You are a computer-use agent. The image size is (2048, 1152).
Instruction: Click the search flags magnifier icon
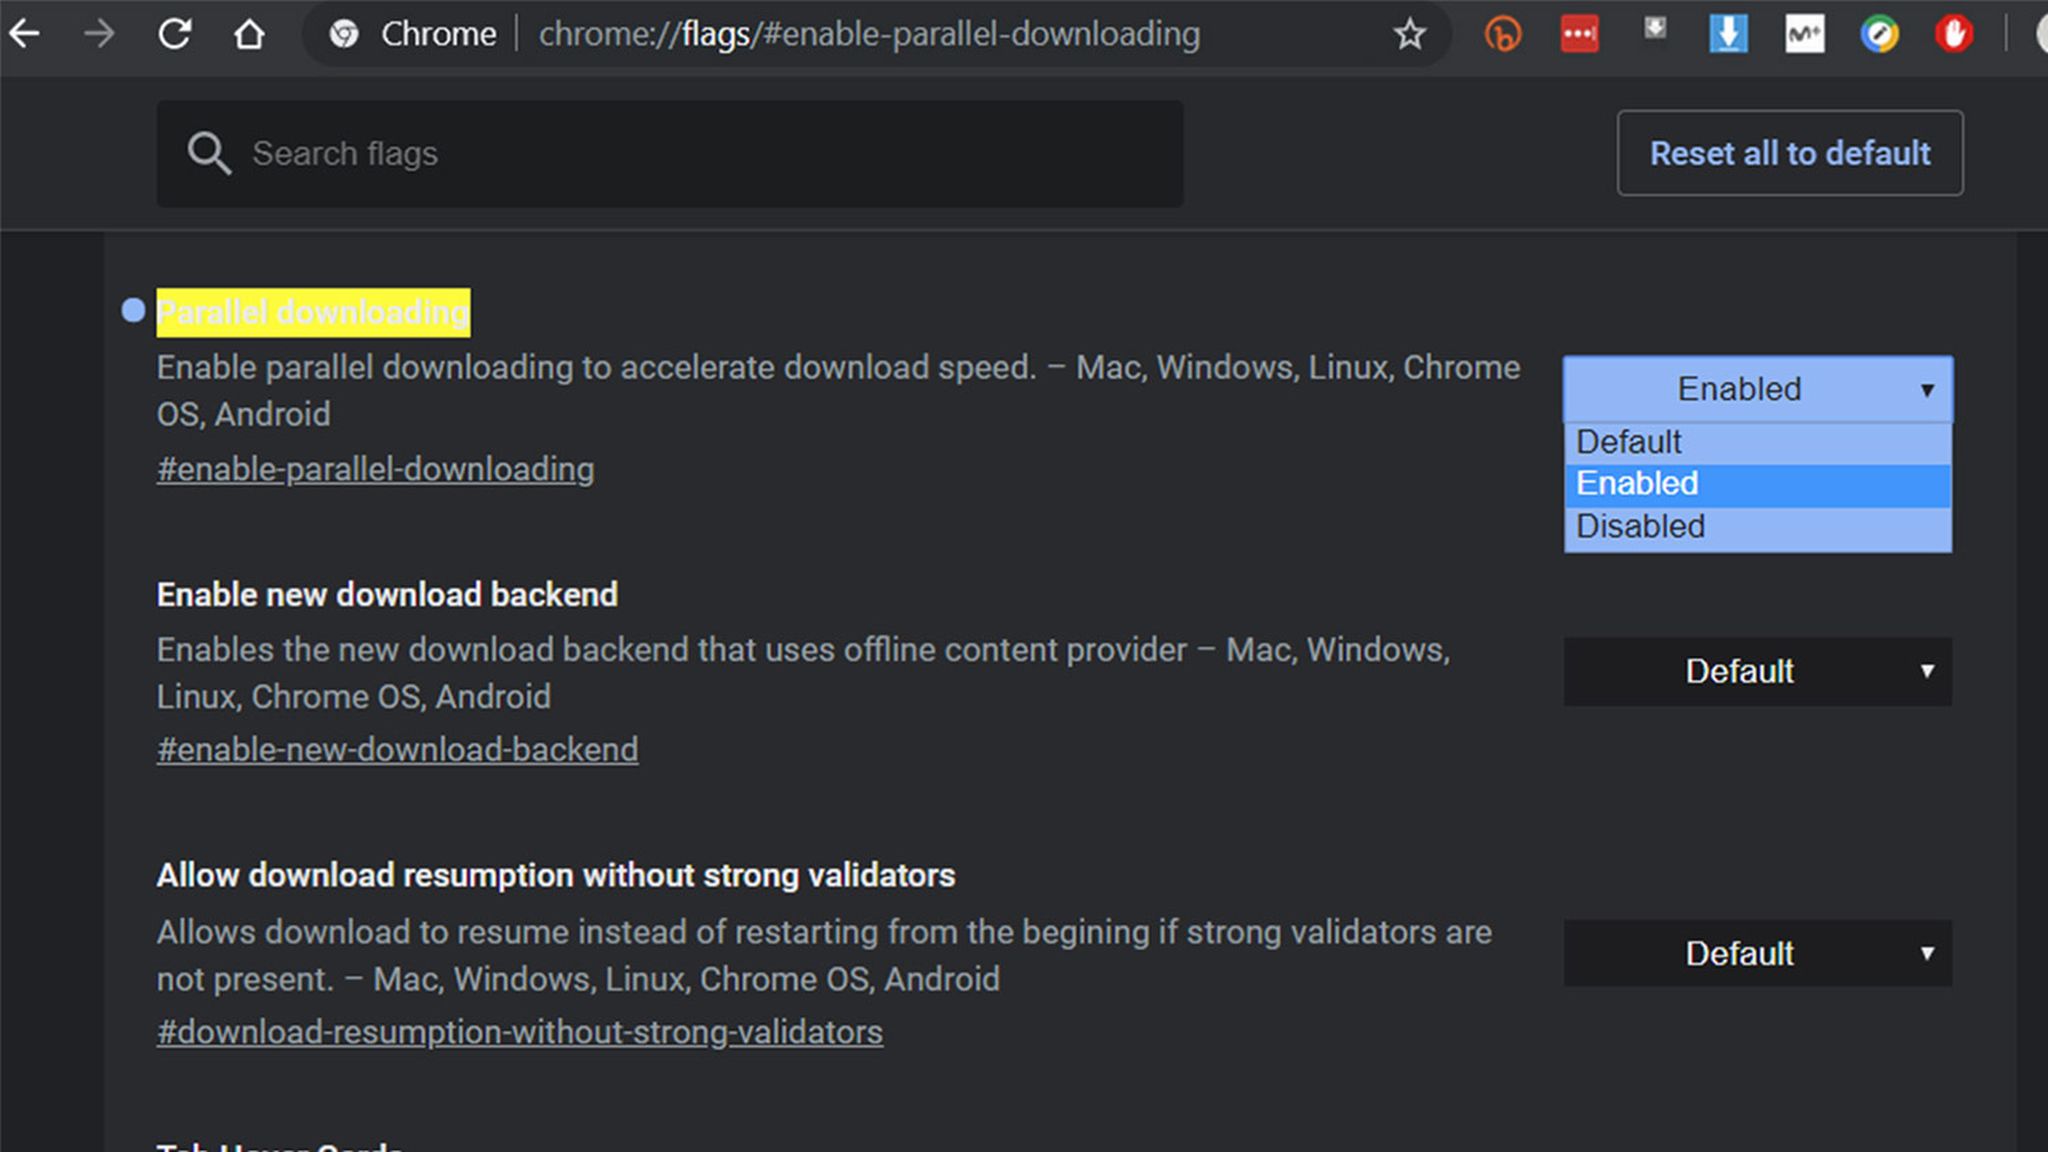[x=210, y=153]
